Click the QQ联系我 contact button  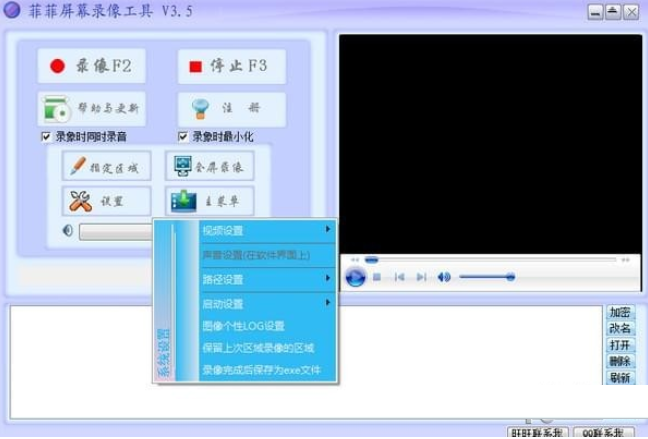(604, 432)
